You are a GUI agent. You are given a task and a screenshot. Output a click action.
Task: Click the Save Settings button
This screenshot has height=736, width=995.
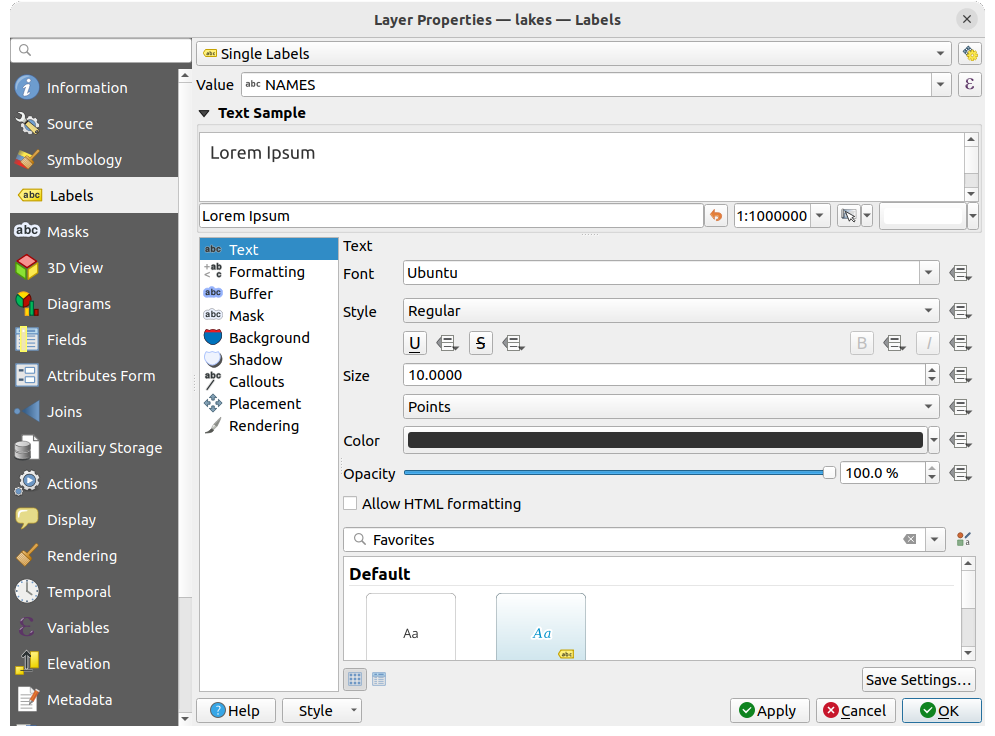point(918,680)
